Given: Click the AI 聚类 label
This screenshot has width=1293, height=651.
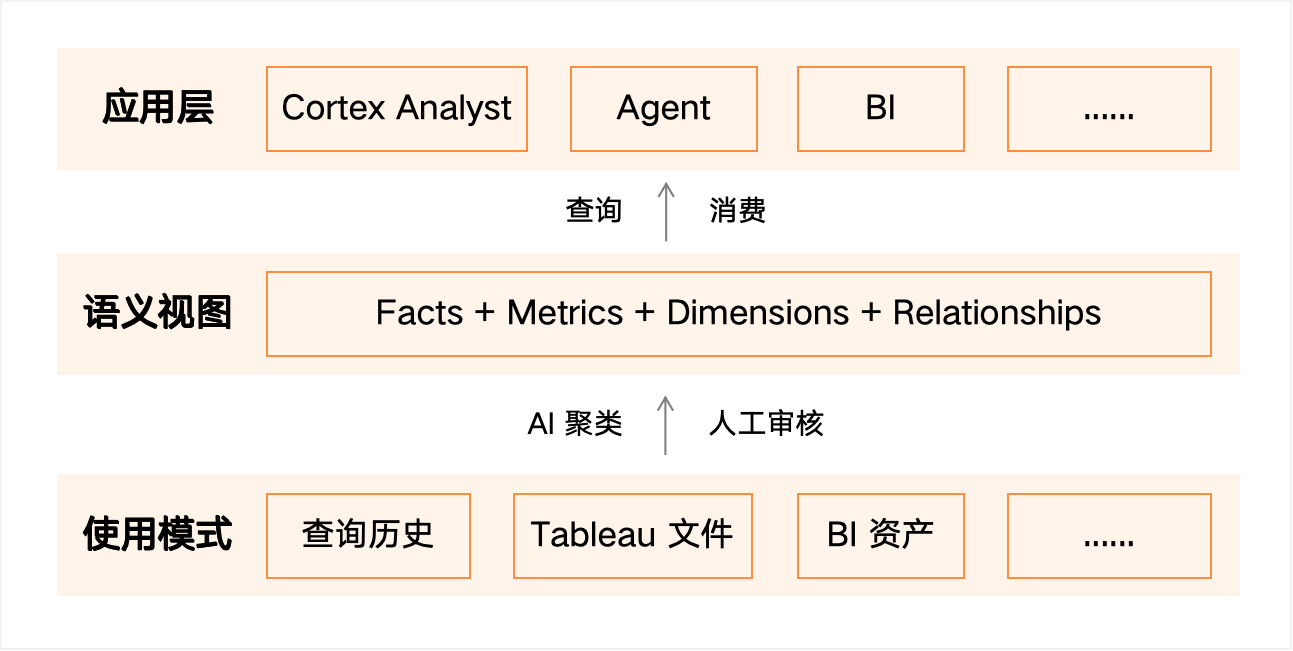Looking at the screenshot, I should [575, 425].
